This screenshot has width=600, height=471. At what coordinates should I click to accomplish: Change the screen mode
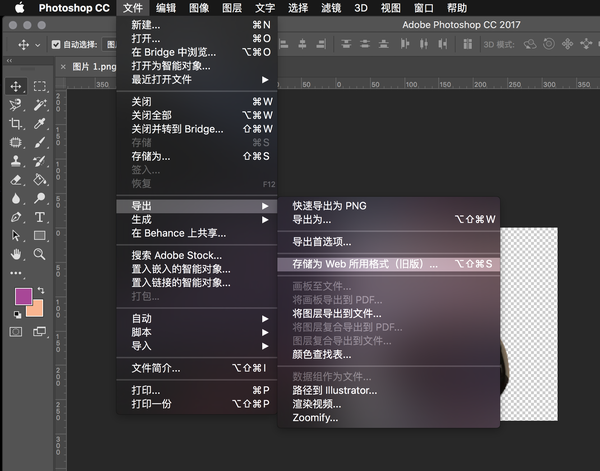point(39,332)
